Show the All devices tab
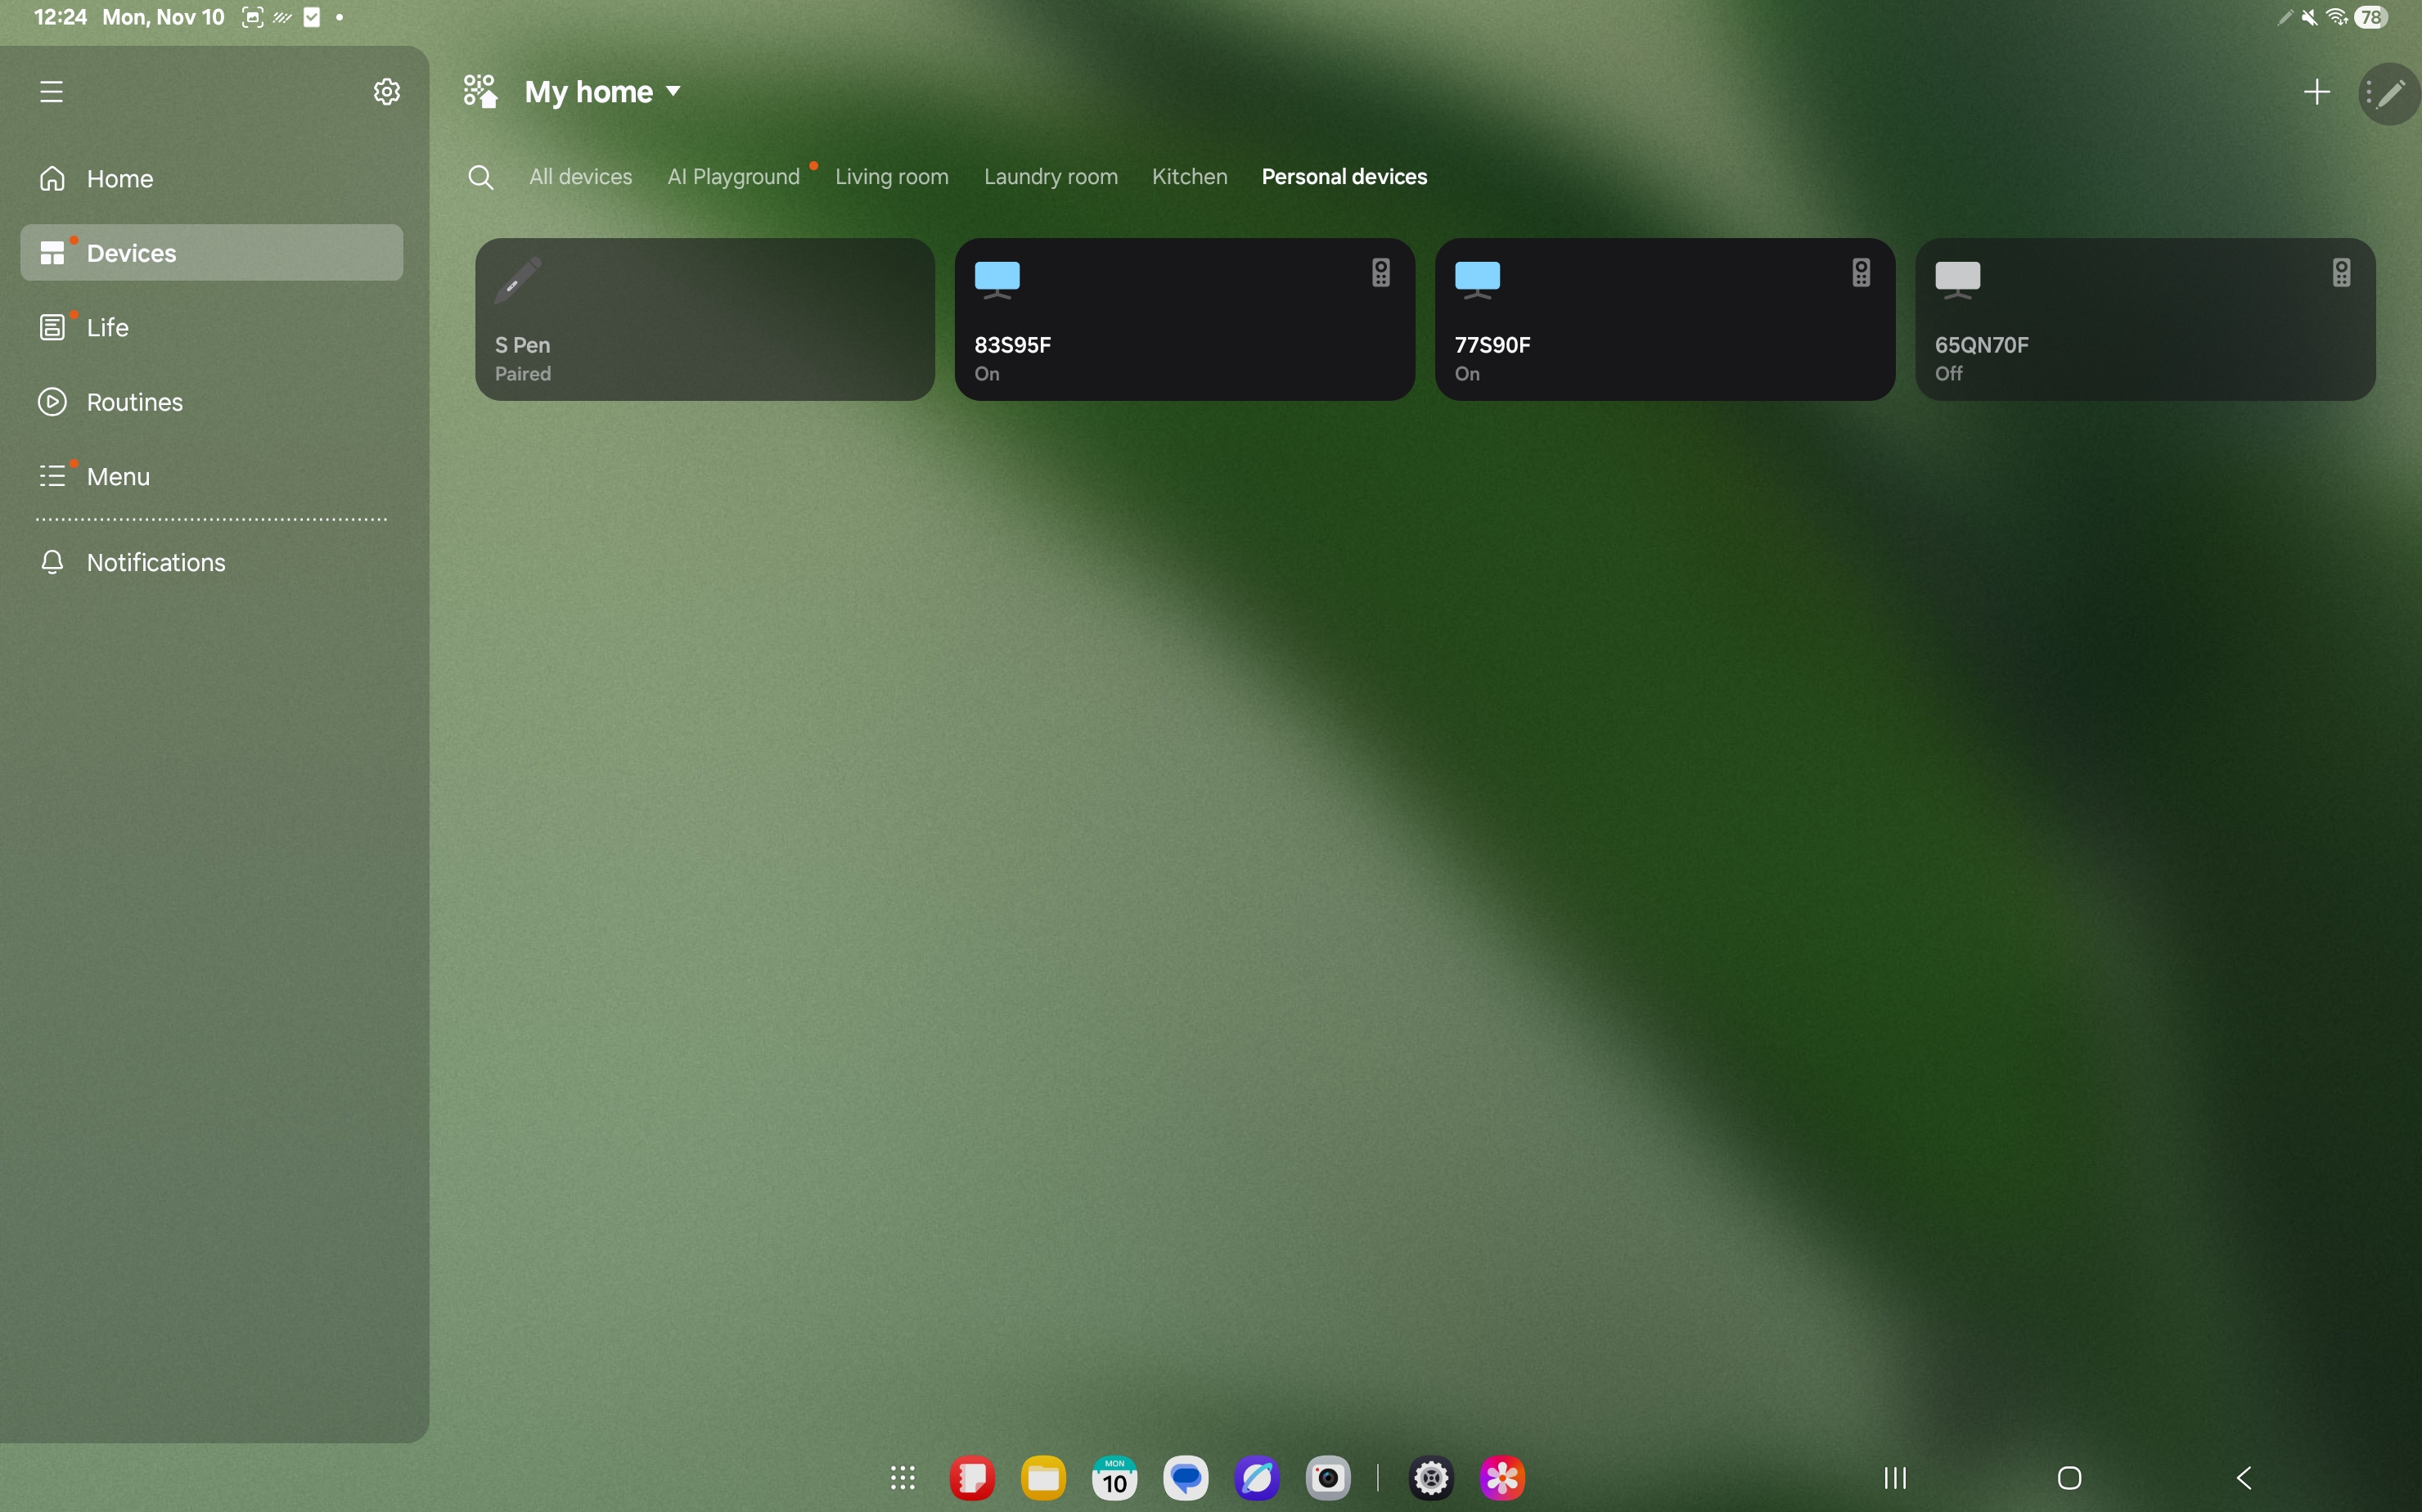 (x=580, y=177)
